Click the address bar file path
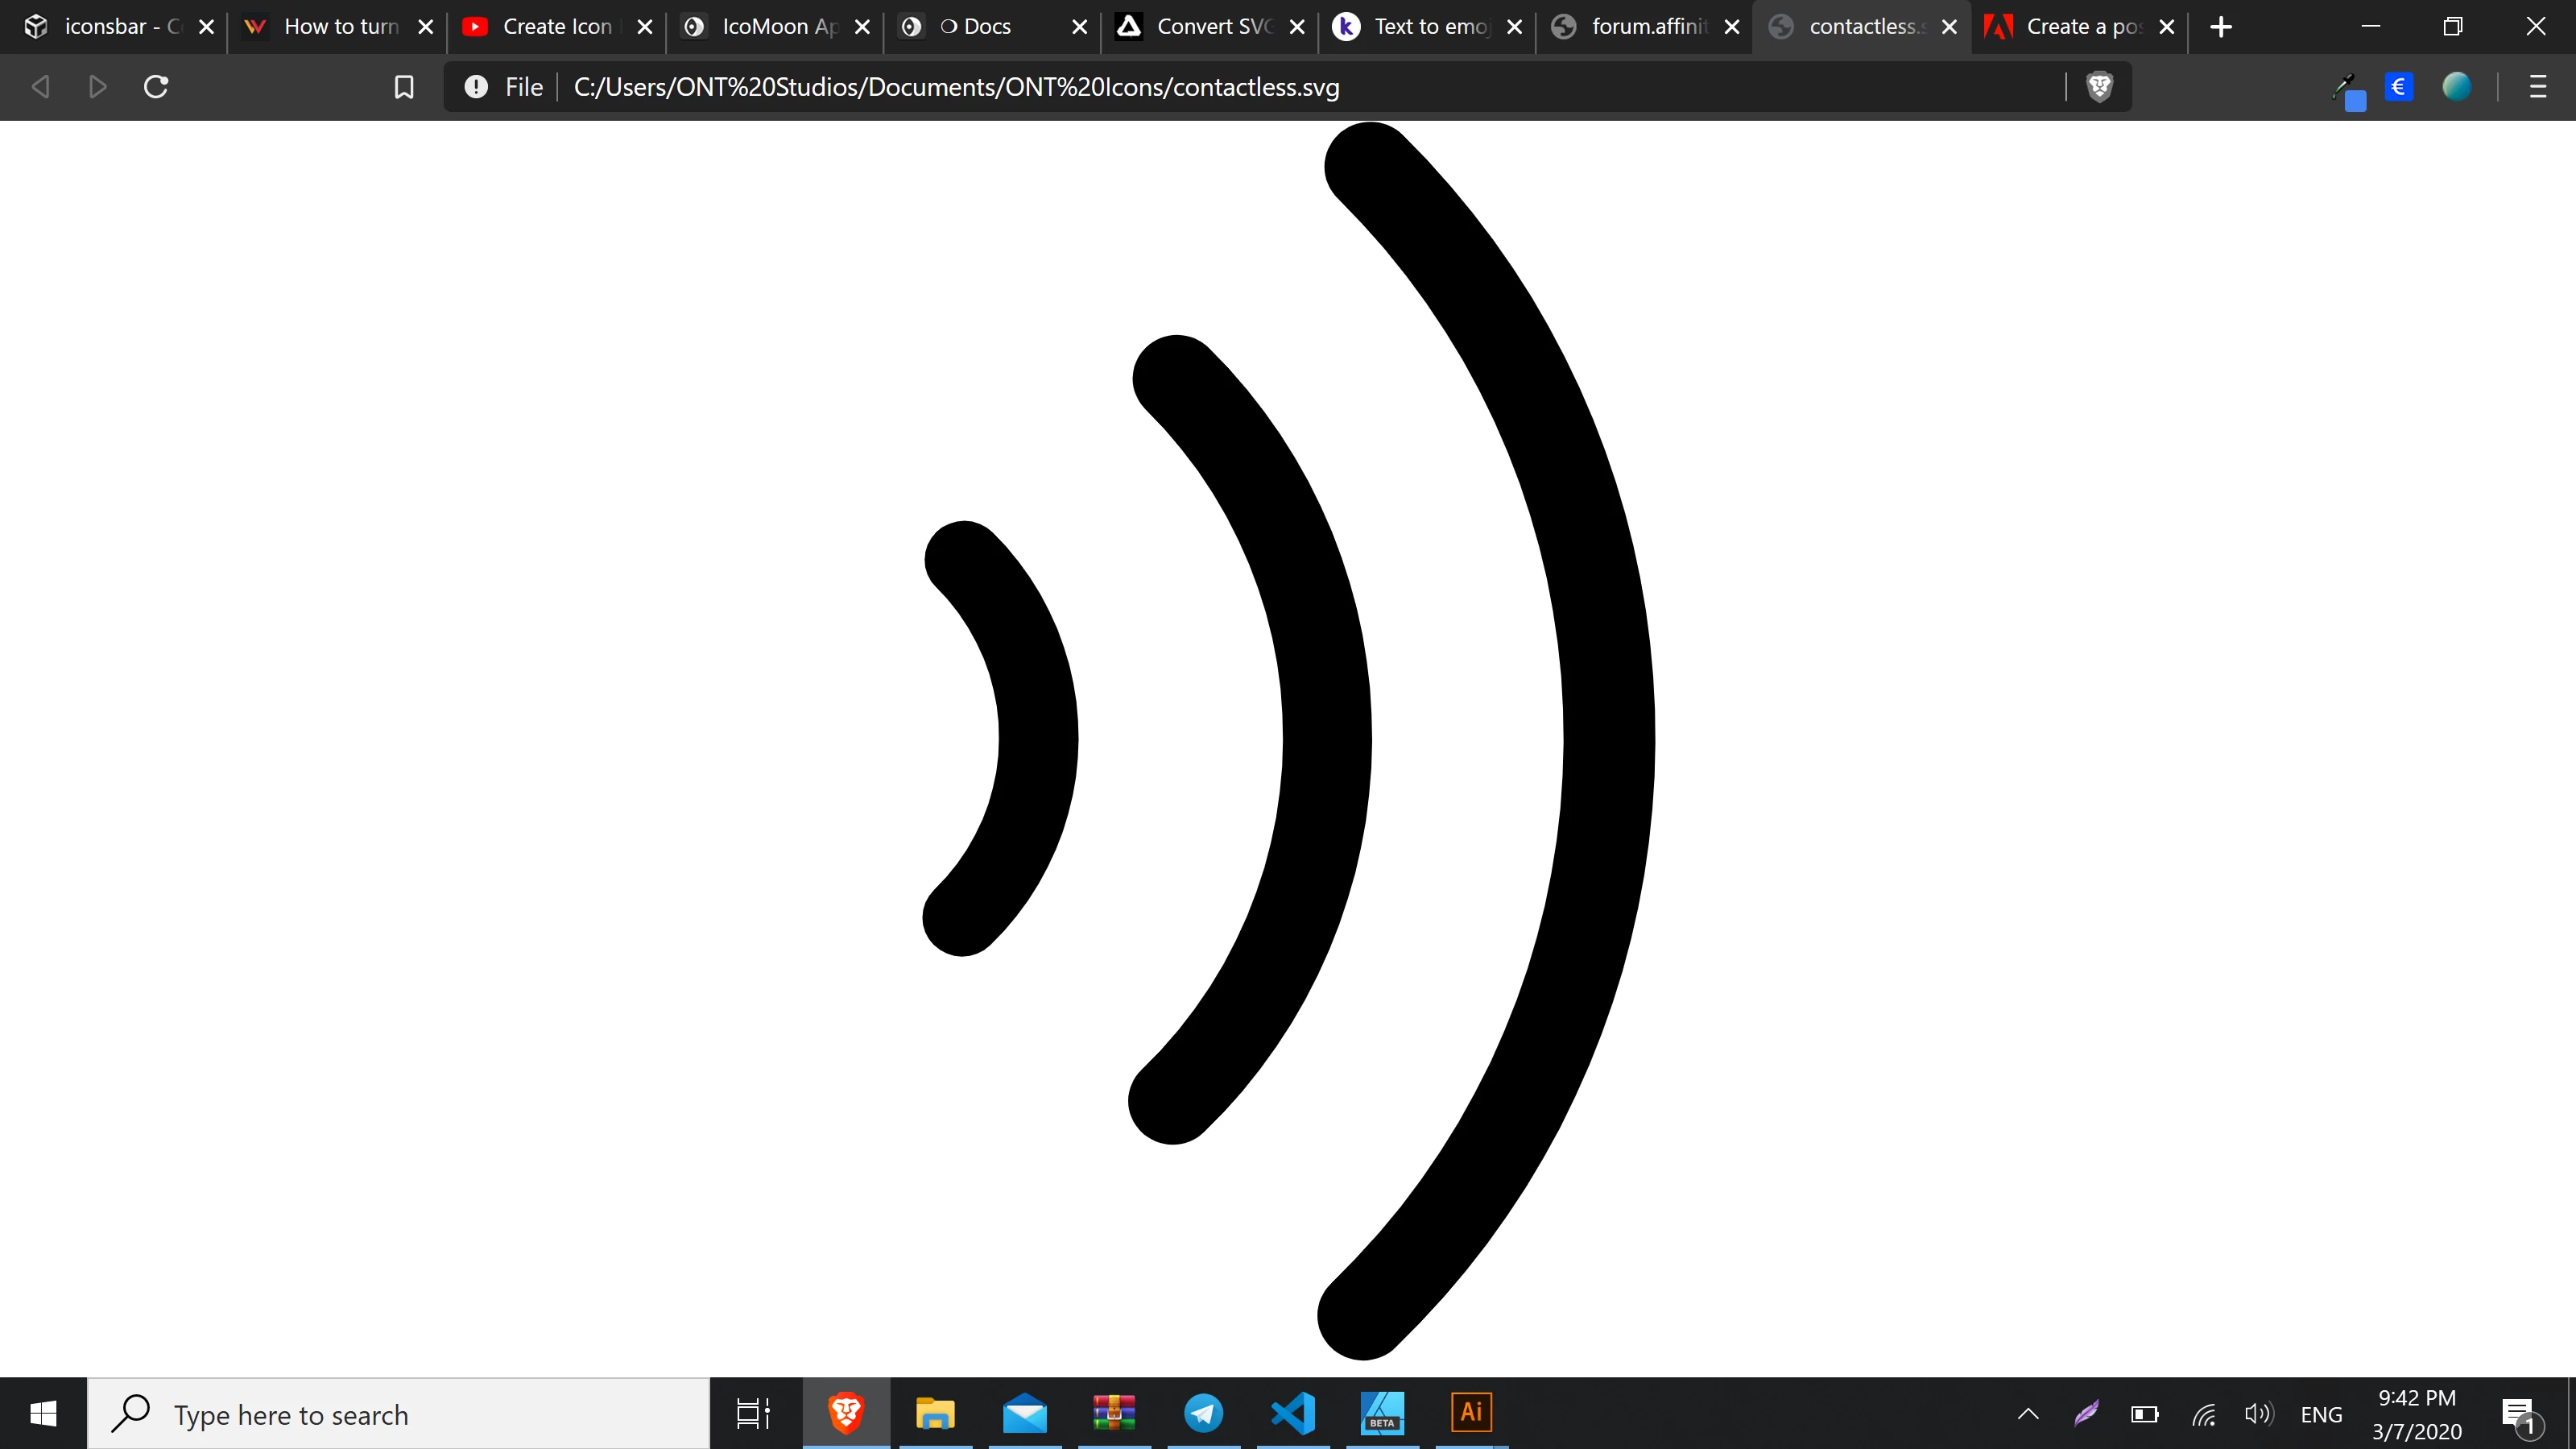 956,87
